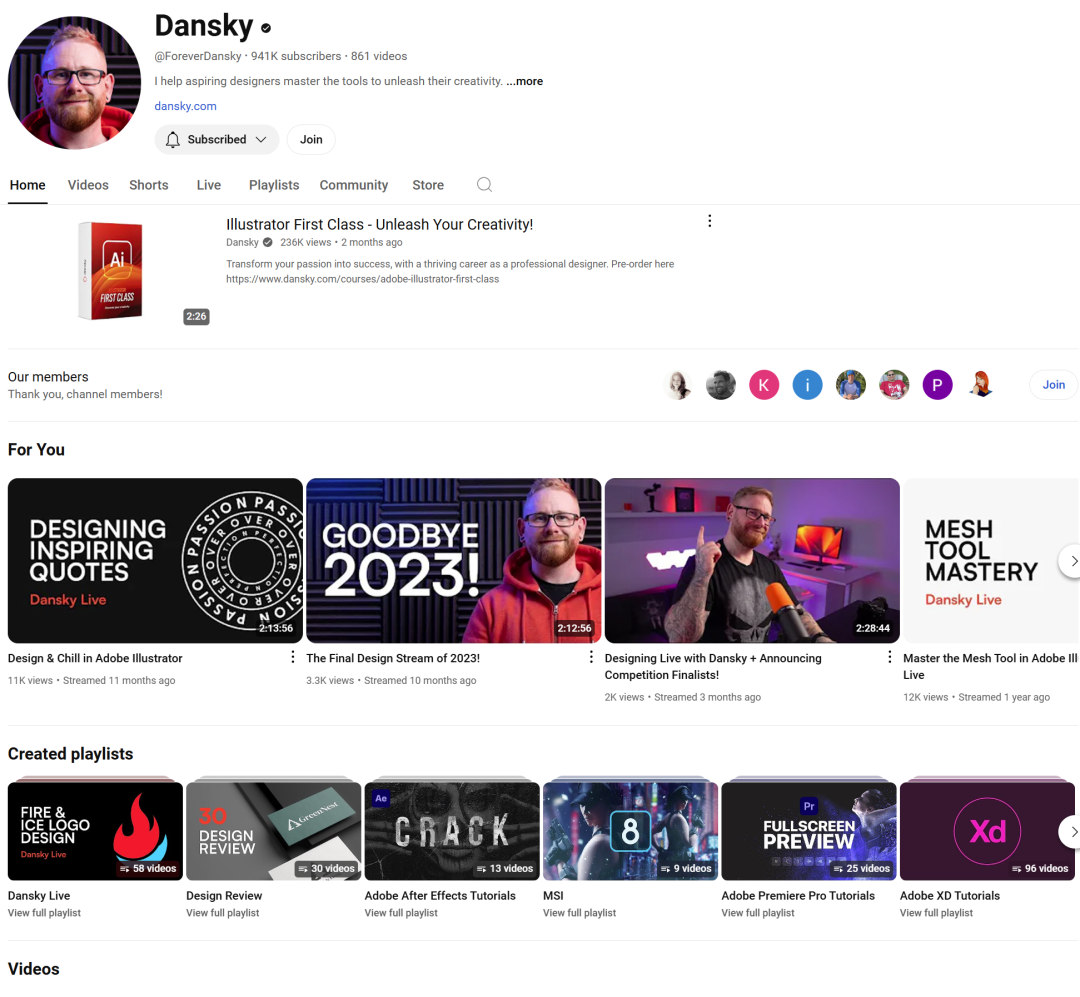The height and width of the screenshot is (997, 1080).
Task: Click the Created playlists section heading
Action: [70, 754]
